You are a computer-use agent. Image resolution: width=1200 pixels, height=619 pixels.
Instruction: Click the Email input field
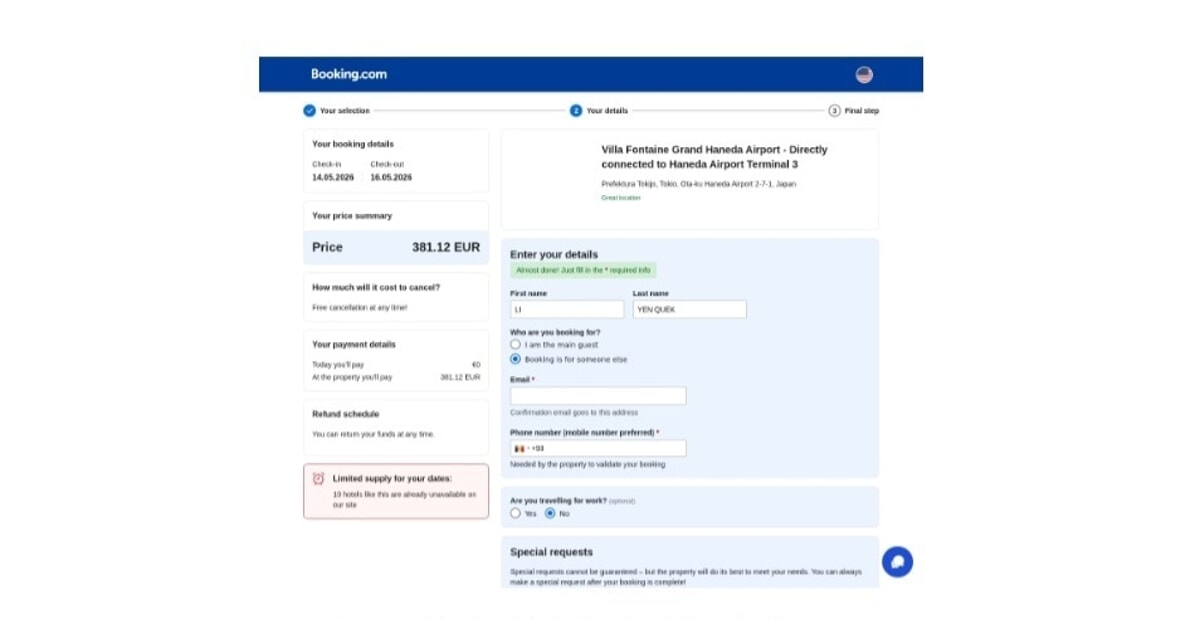(598, 396)
